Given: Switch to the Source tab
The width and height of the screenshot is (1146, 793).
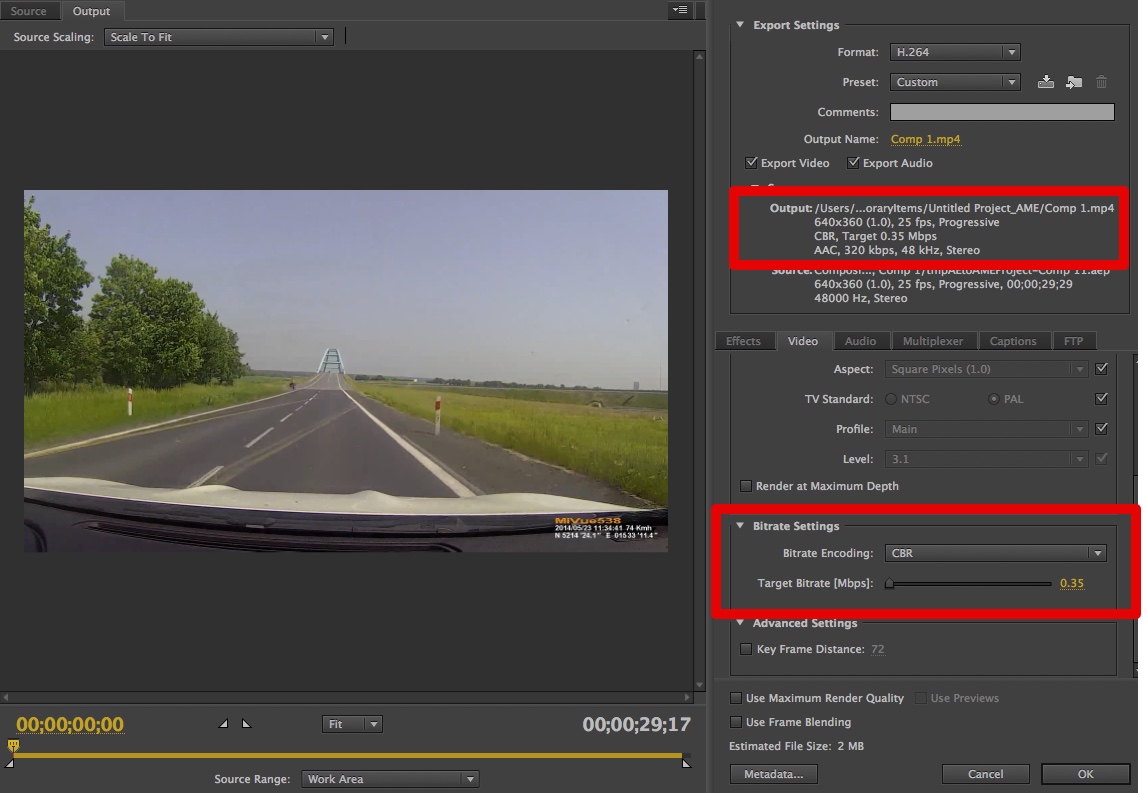Looking at the screenshot, I should click(x=29, y=11).
